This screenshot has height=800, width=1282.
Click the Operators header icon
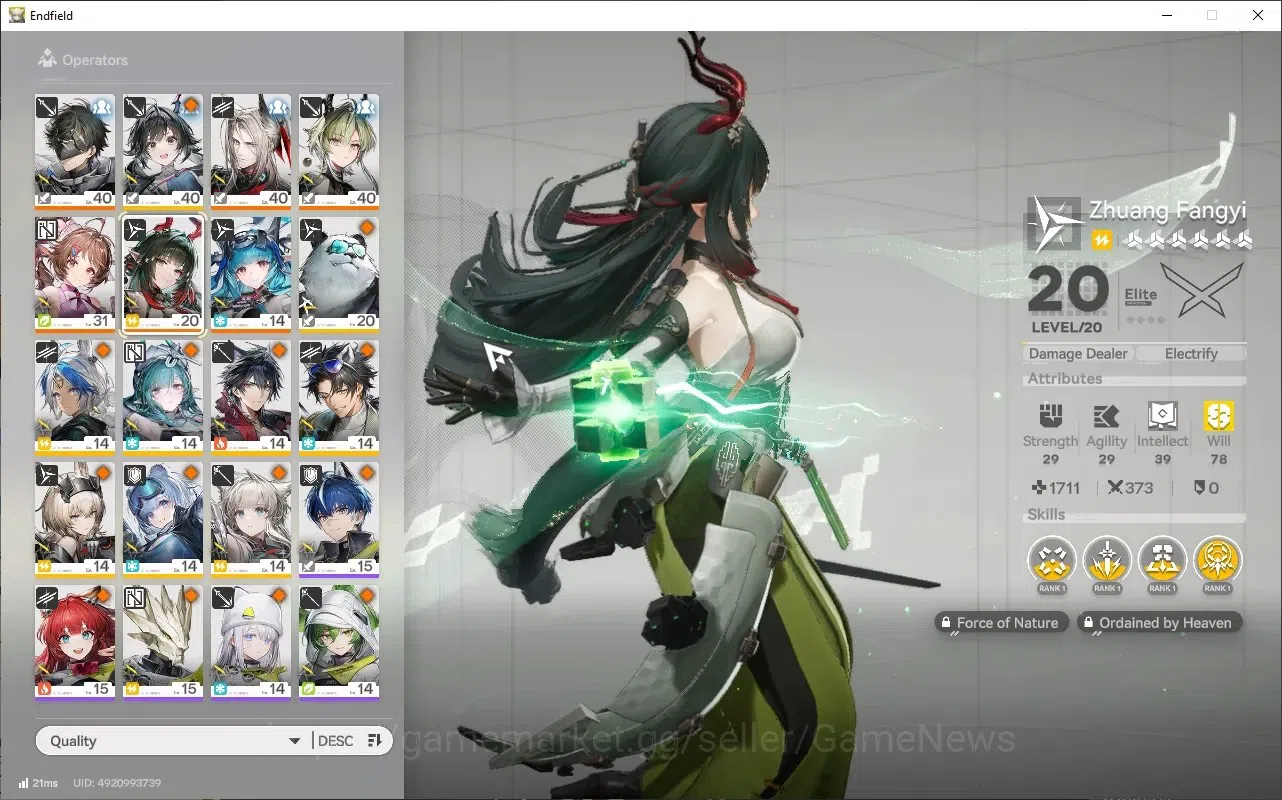coord(47,60)
